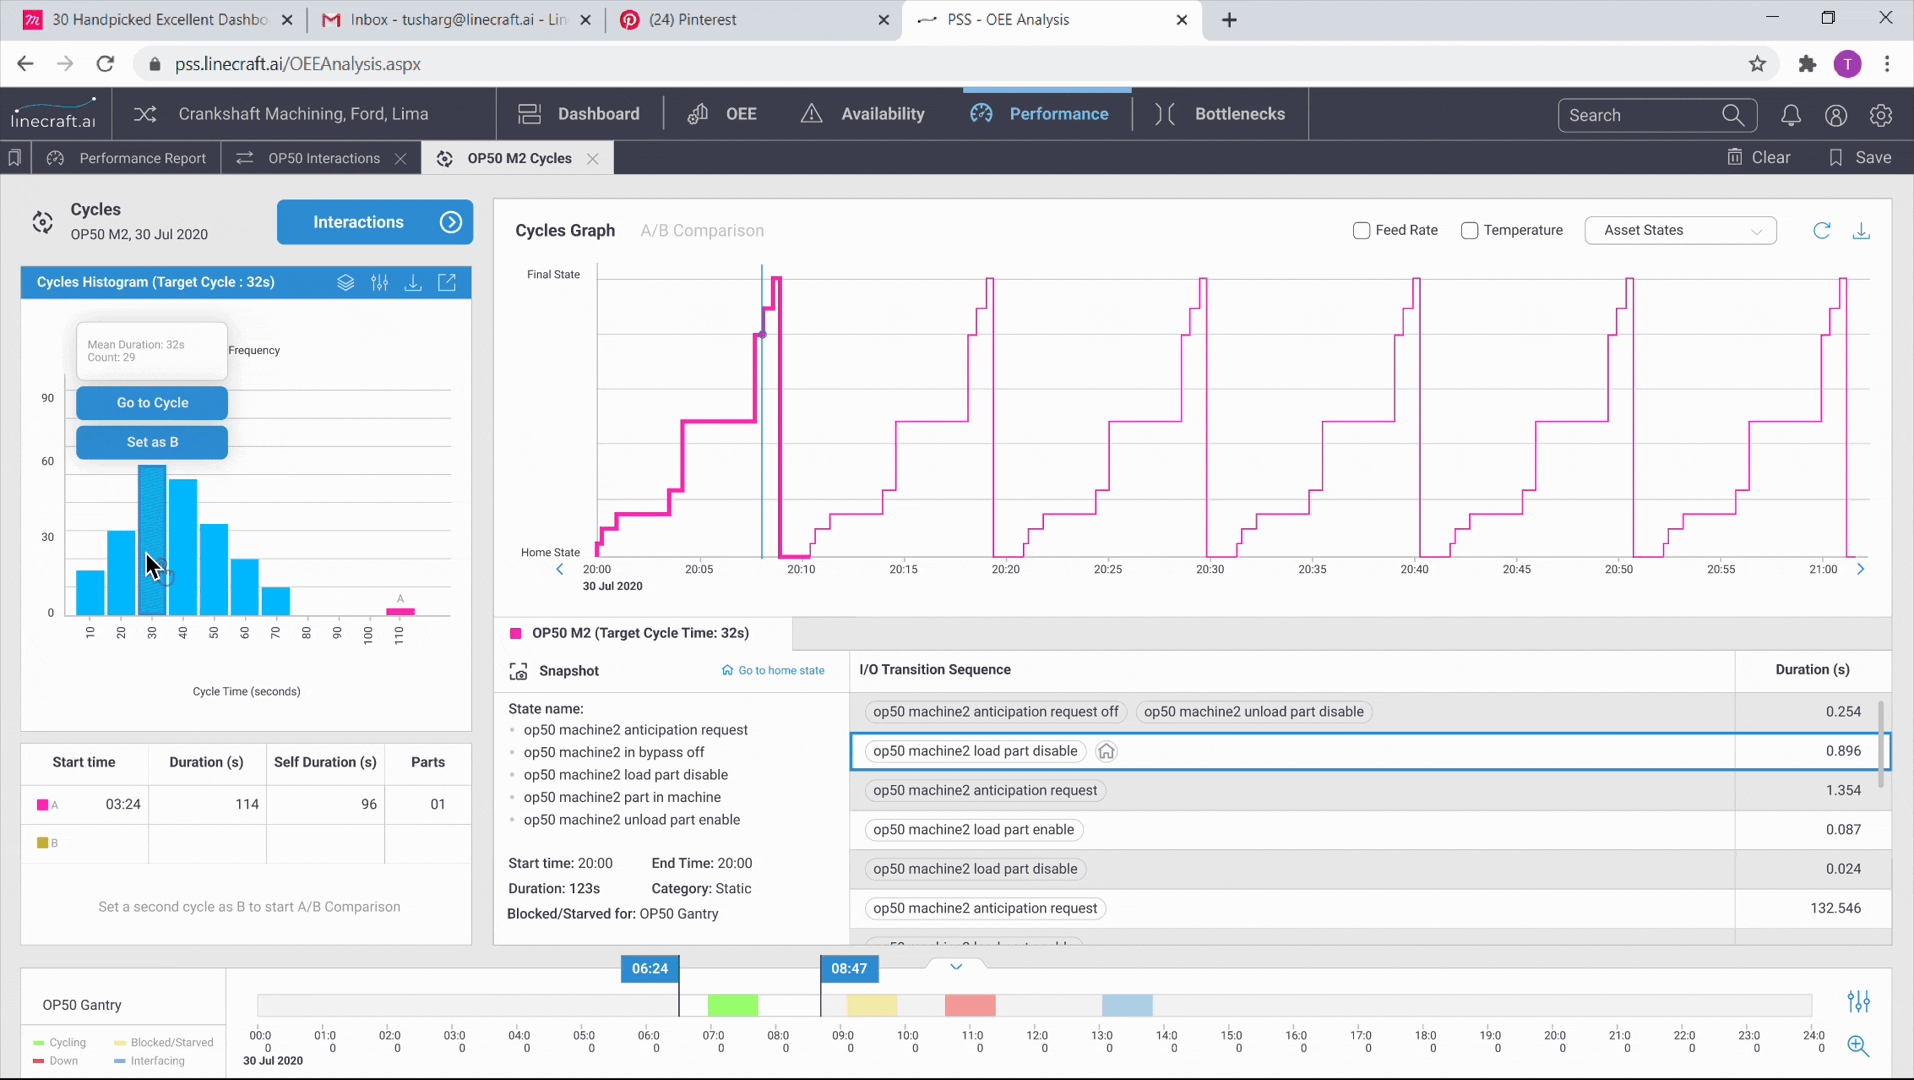Open a new browser tab
This screenshot has height=1080, width=1914.
pyautogui.click(x=1229, y=20)
